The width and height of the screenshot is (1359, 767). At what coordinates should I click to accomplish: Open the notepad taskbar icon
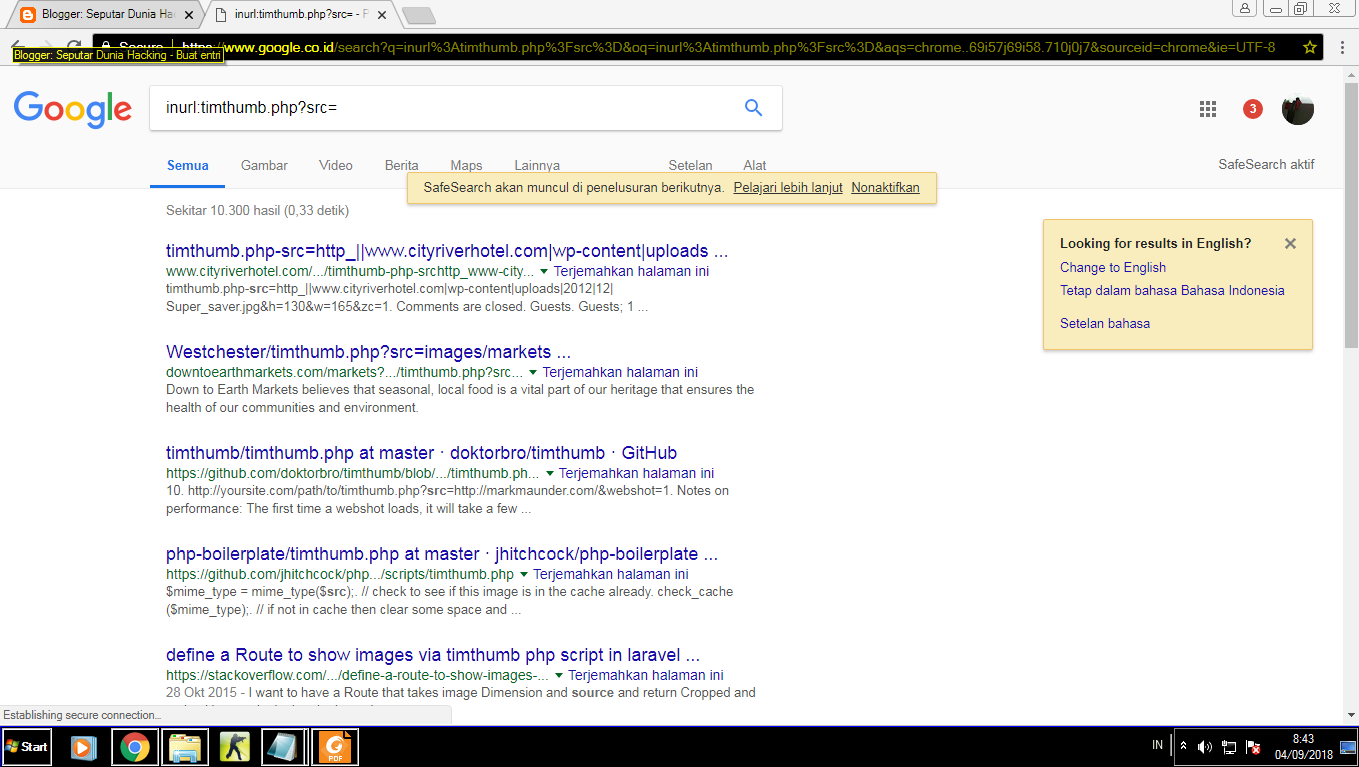point(284,747)
